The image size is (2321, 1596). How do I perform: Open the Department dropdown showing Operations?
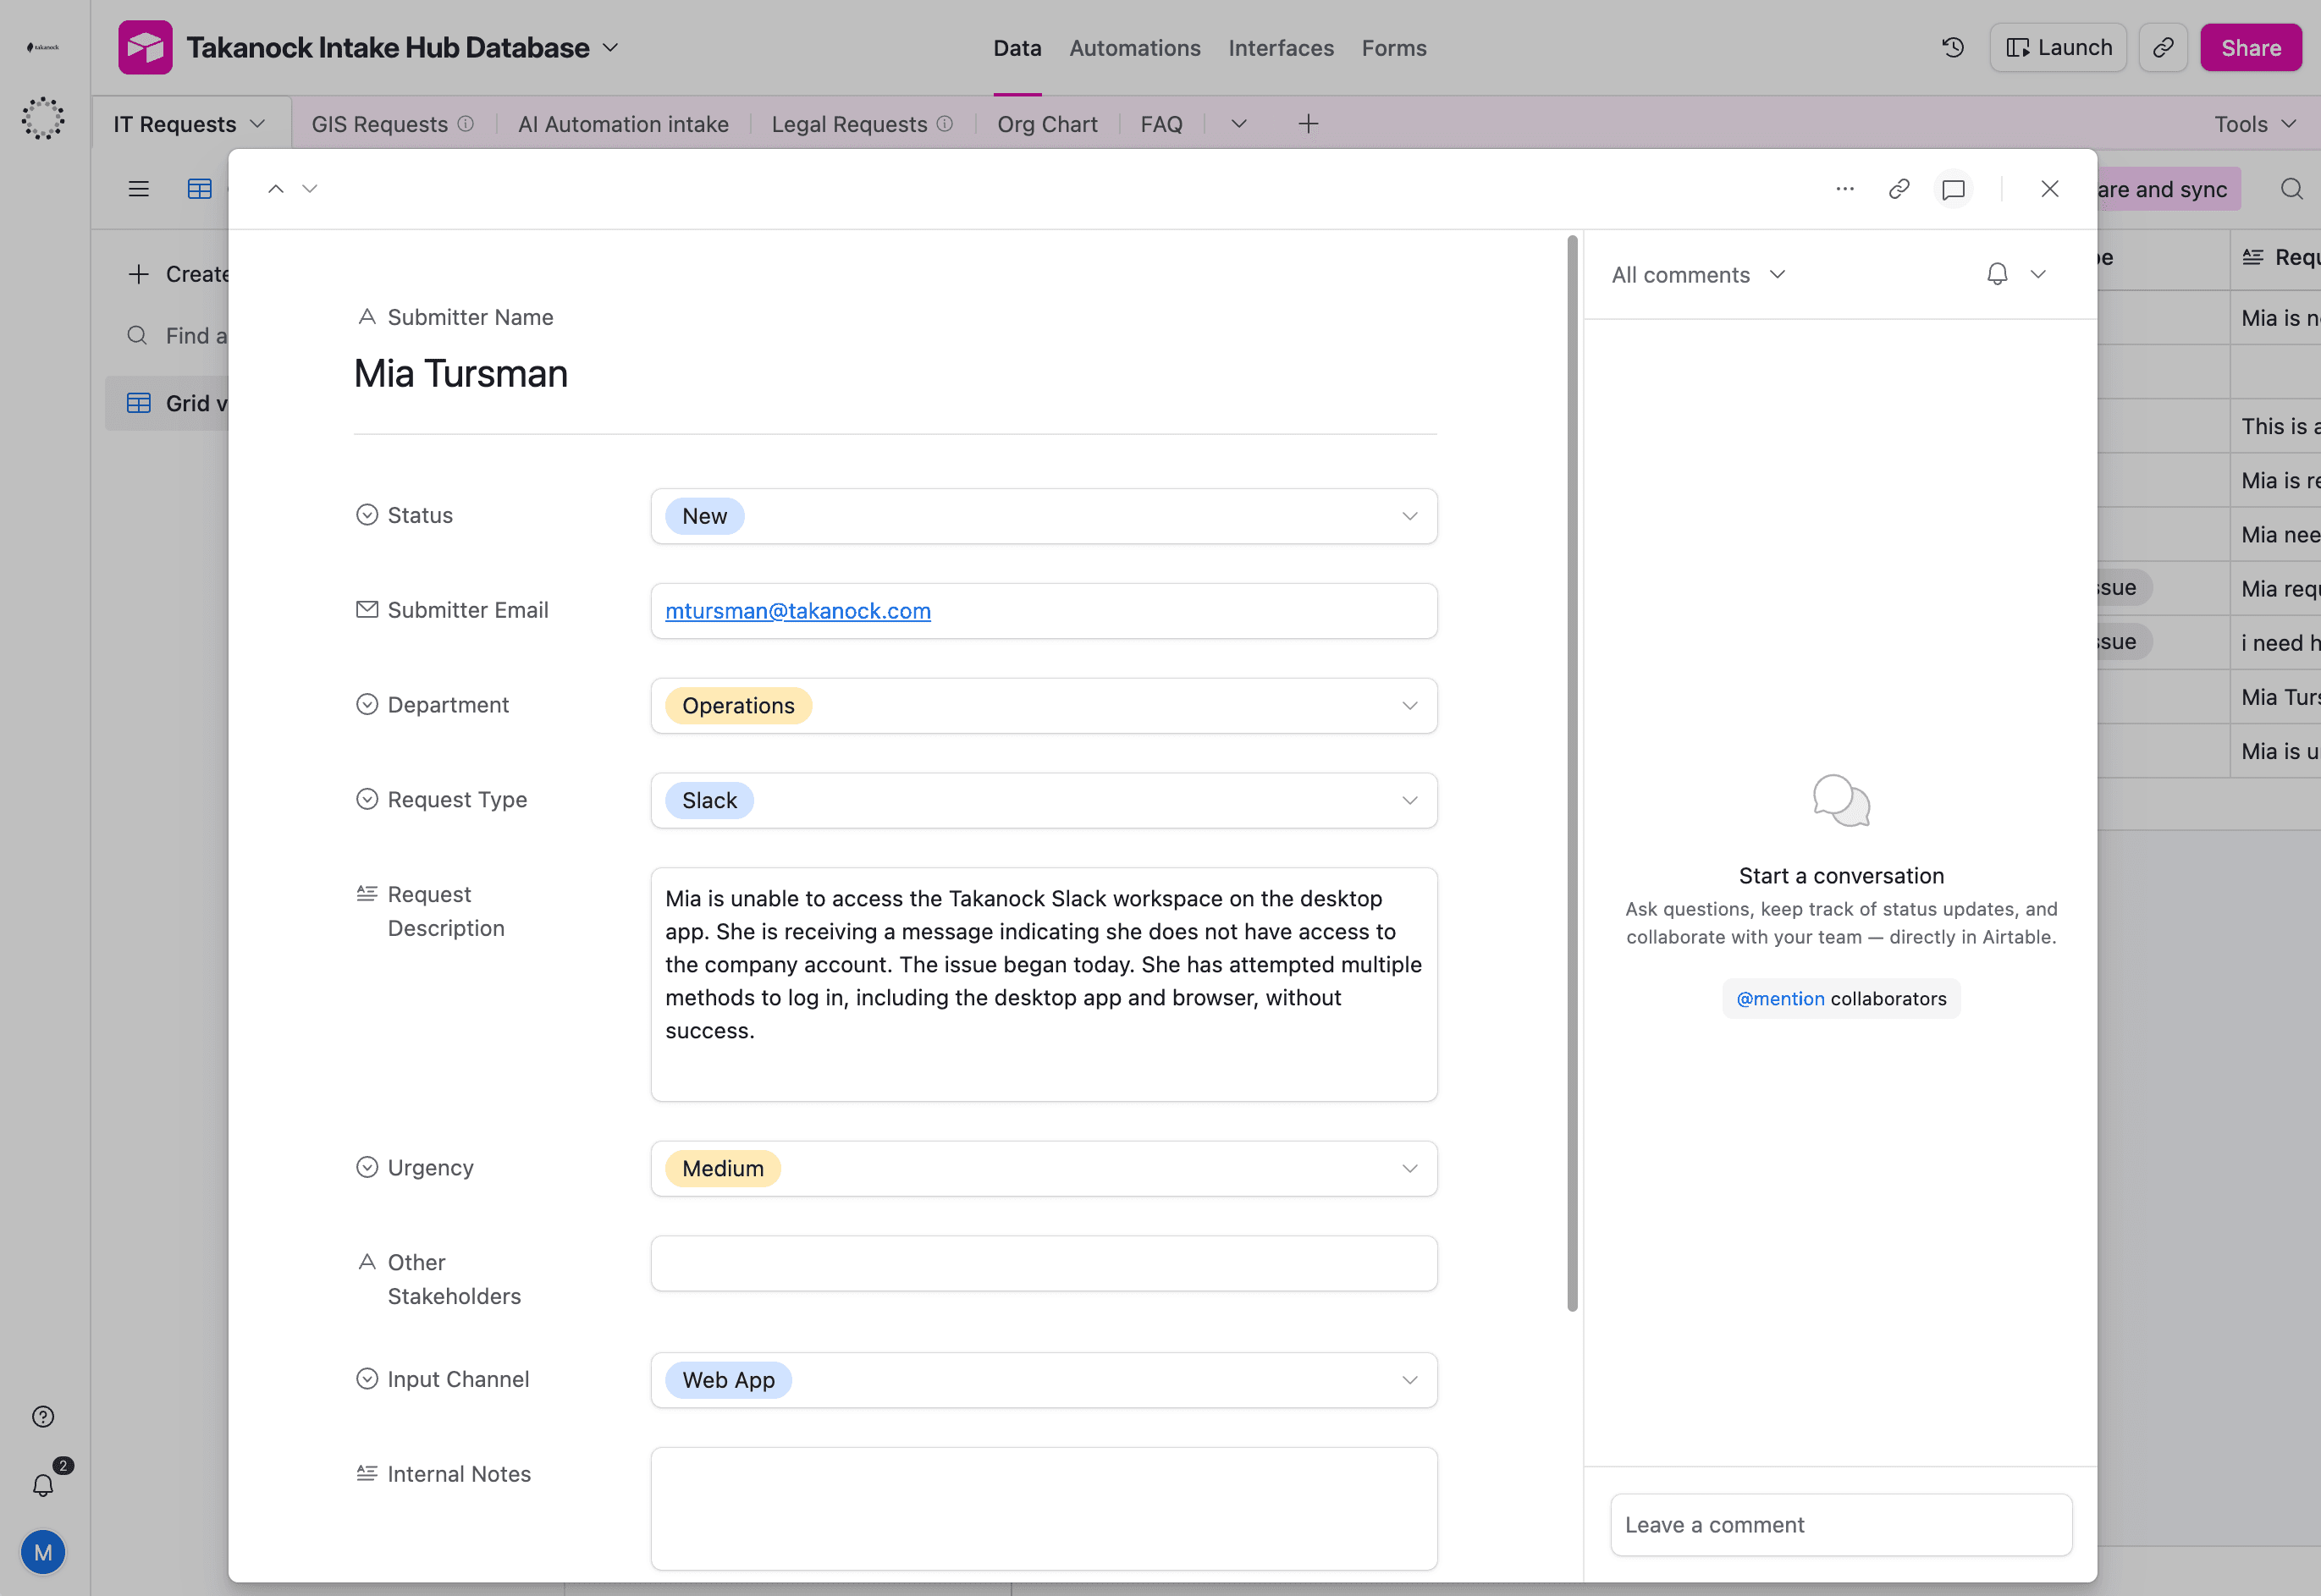[x=1044, y=706]
